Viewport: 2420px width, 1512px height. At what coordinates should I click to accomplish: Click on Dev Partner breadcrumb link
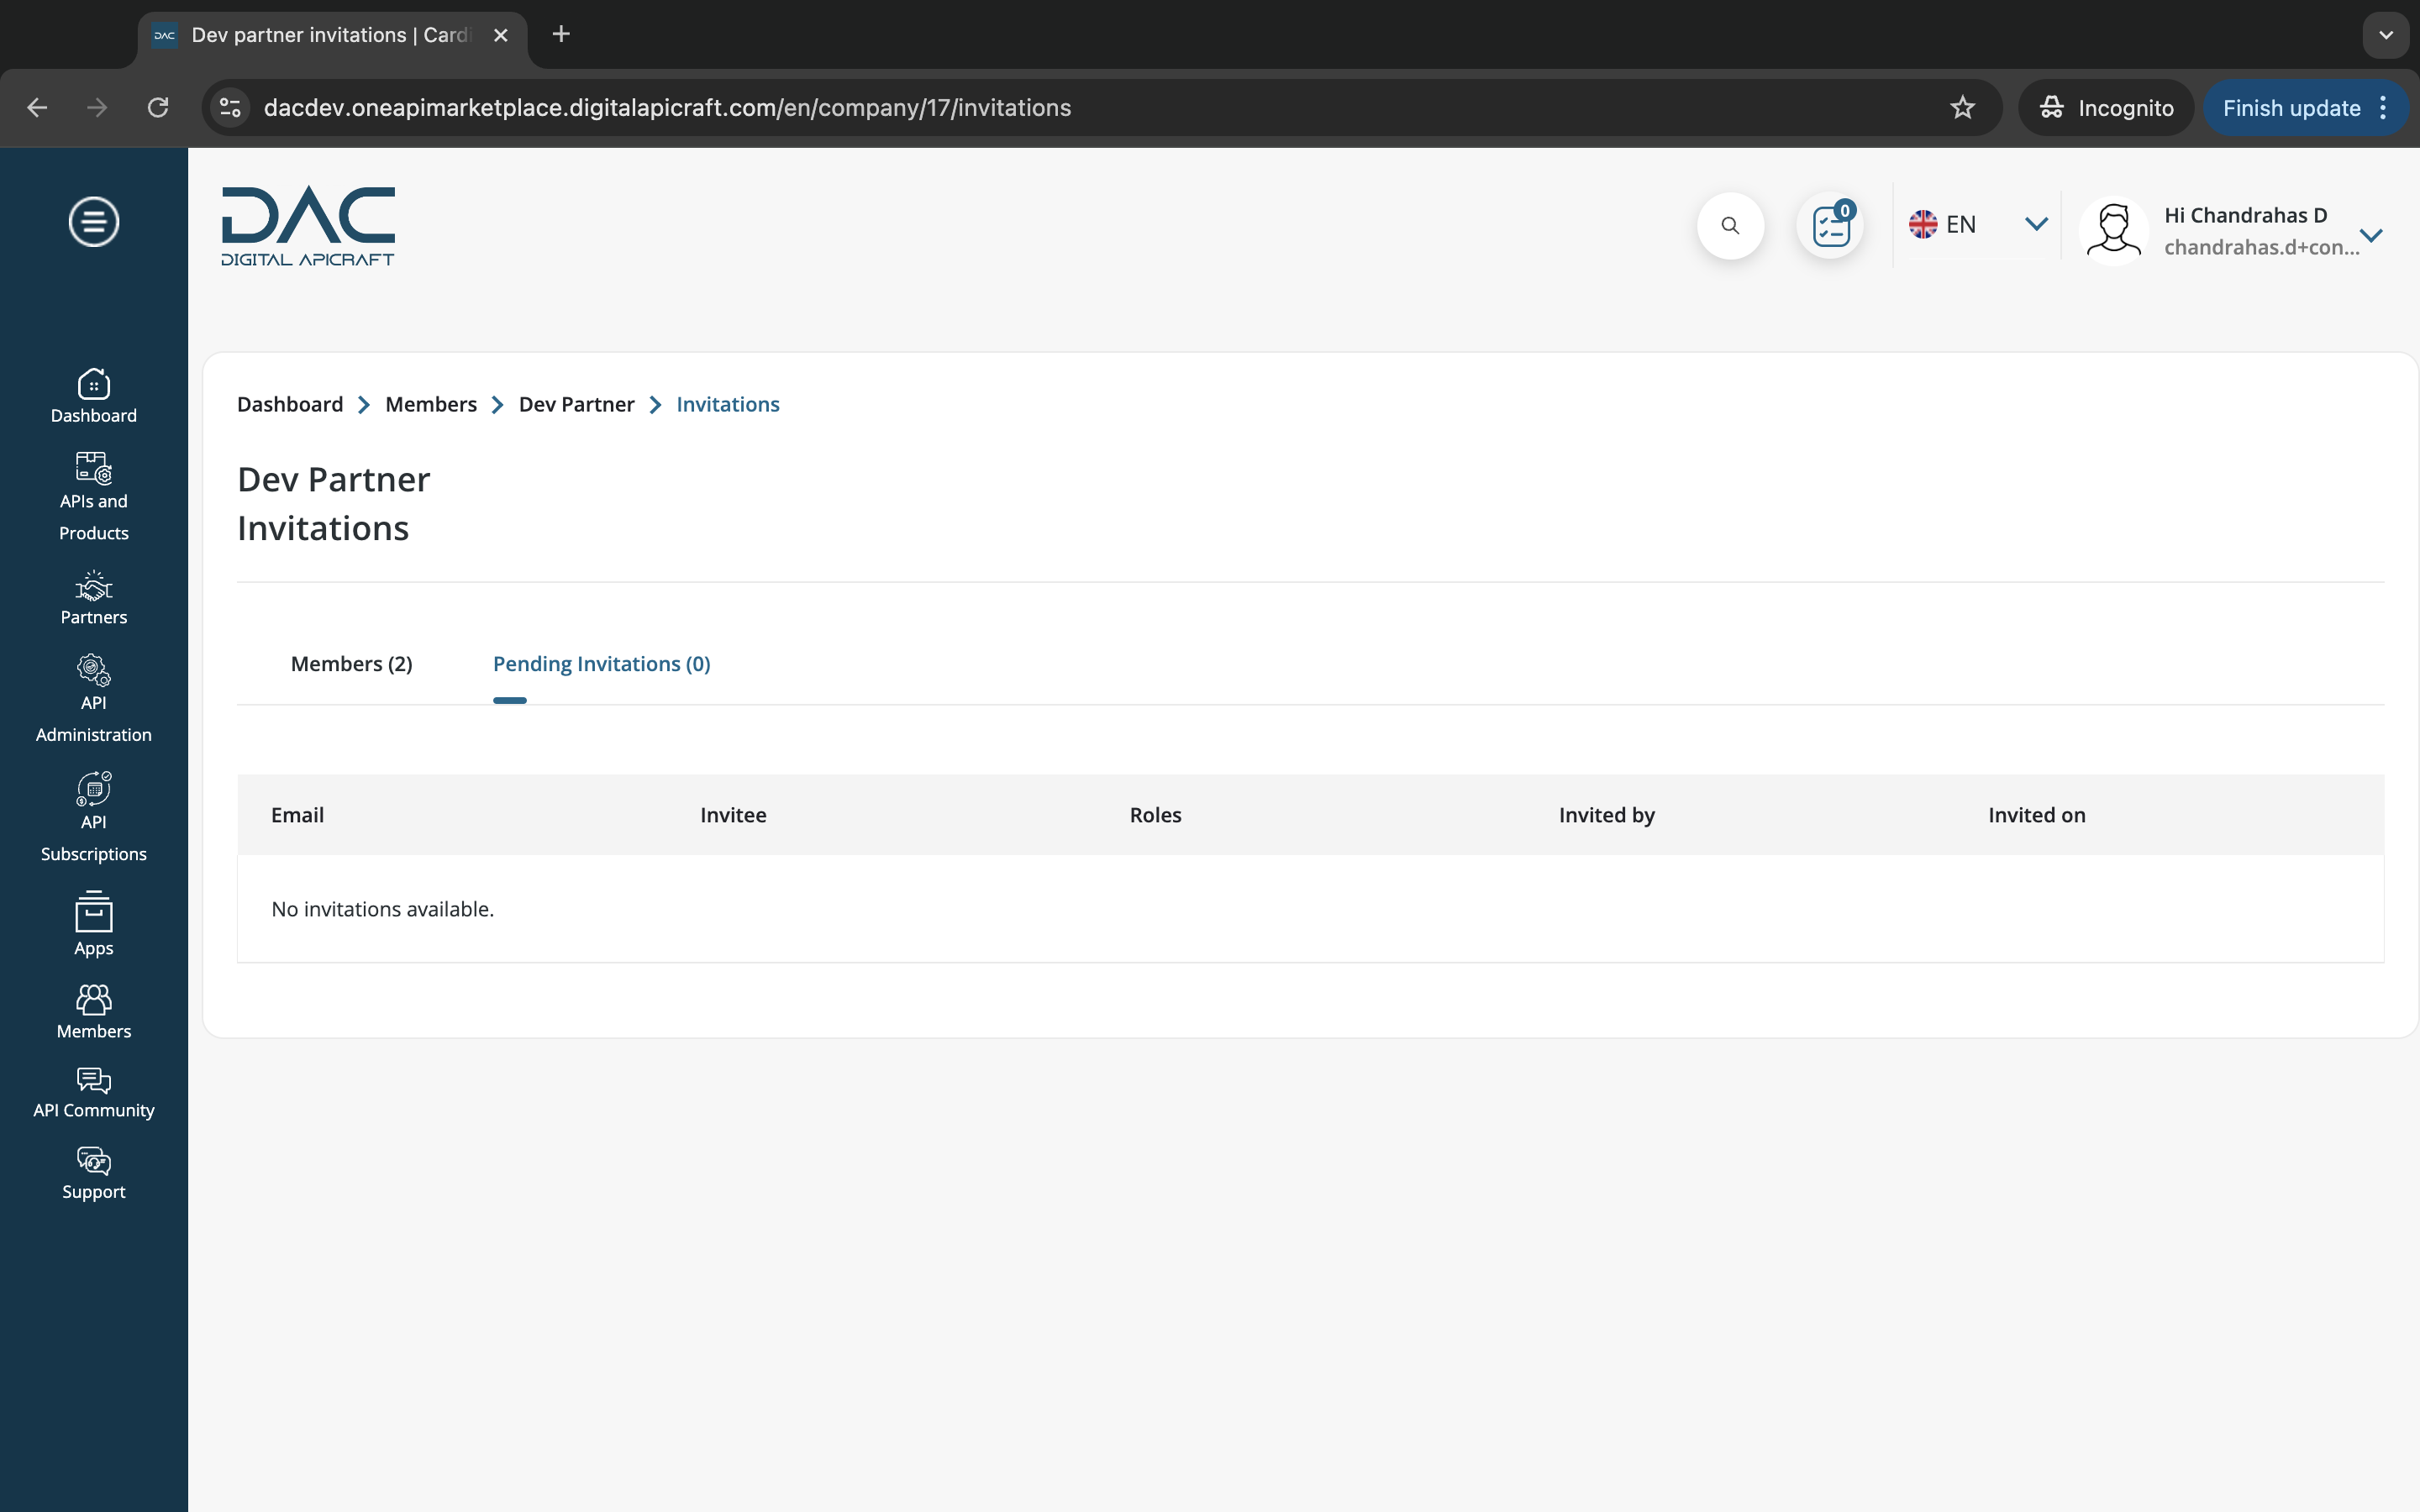click(576, 404)
